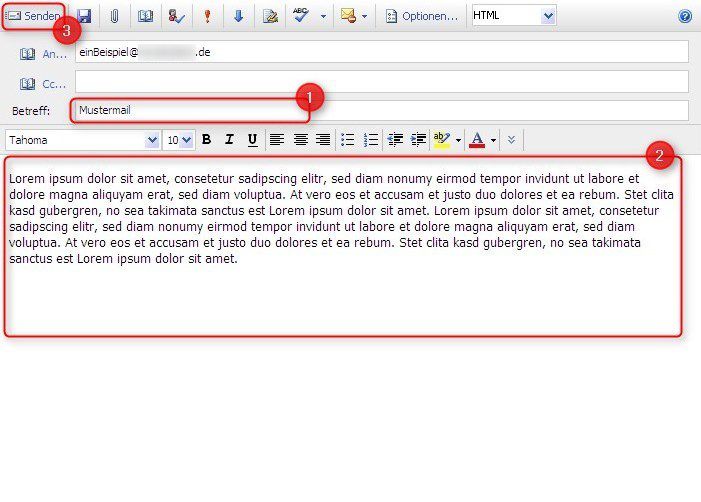Save the draft with floppy disk icon
Image resolution: width=701 pixels, height=502 pixels.
84,16
